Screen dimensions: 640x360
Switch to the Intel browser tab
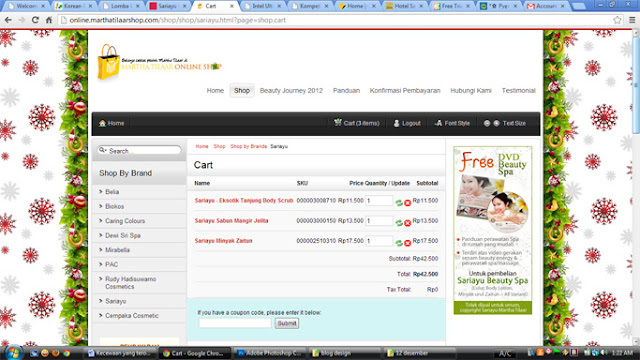[262, 6]
